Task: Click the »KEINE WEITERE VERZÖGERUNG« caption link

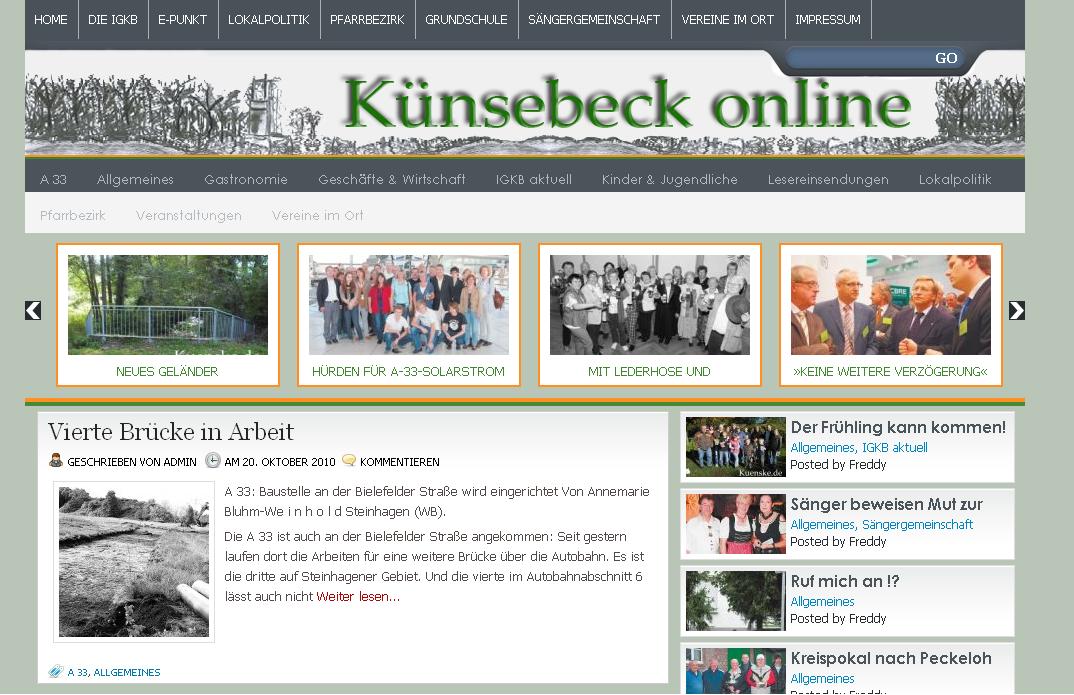Action: click(890, 371)
